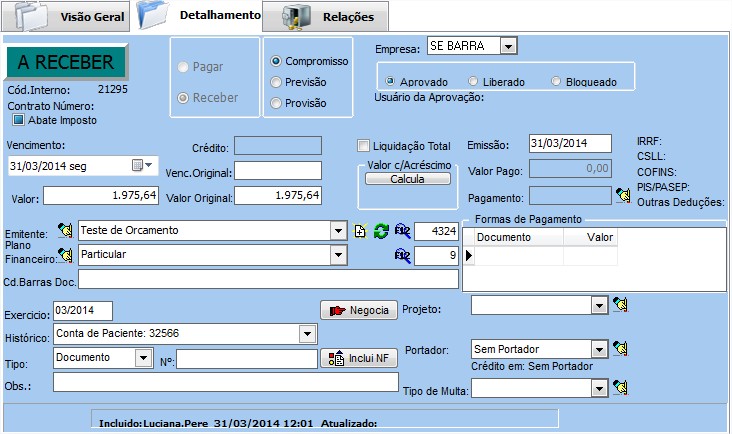732x434 pixels.
Task: Click the Negocia button
Action: [x=358, y=310]
